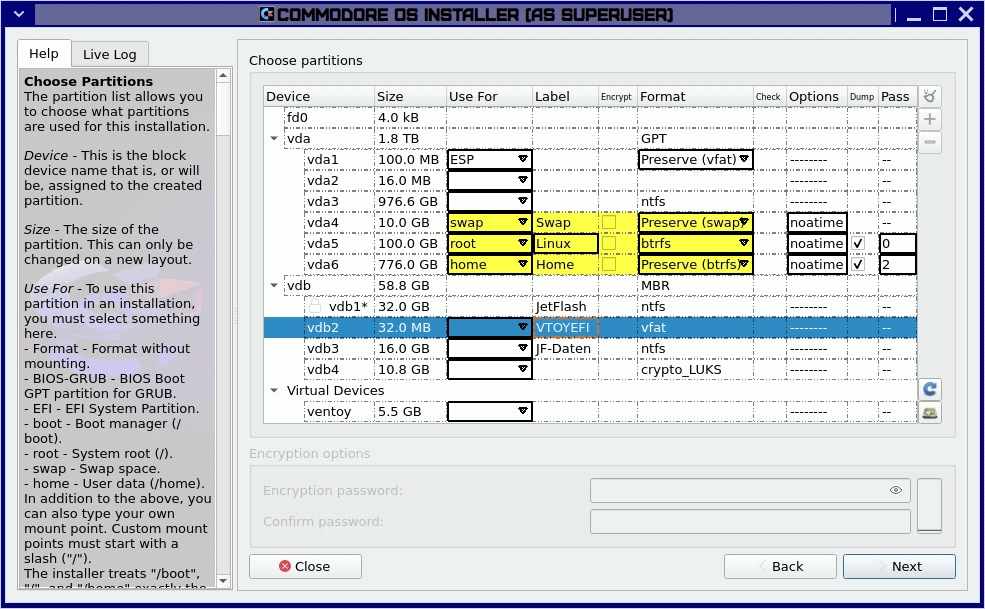Click the JetFlash label text
This screenshot has width=985, height=609.
click(x=561, y=306)
